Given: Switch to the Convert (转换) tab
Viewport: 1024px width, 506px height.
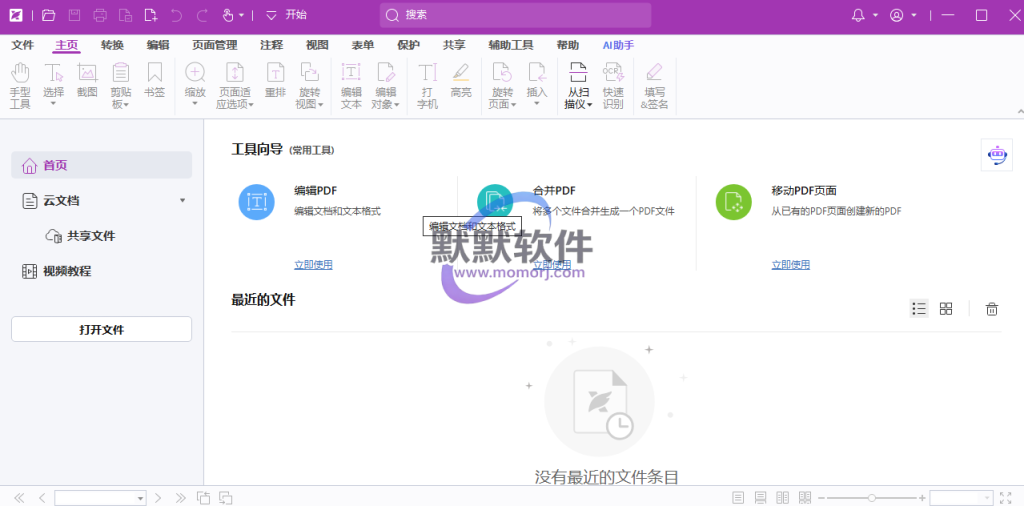Looking at the screenshot, I should point(112,45).
